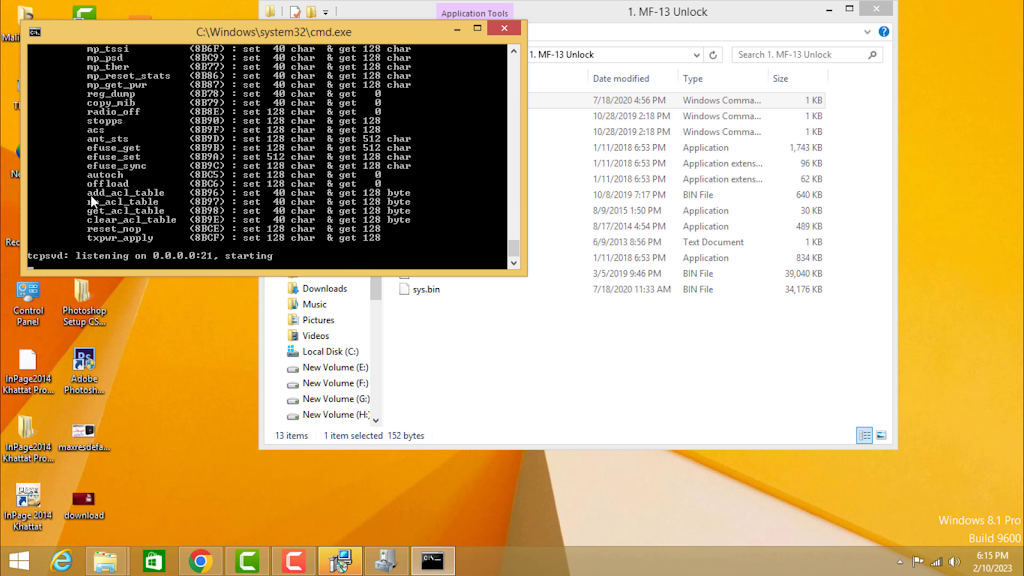Switch to the cmd.exe taskbar button
Screen dimensions: 1024x576
pos(433,561)
